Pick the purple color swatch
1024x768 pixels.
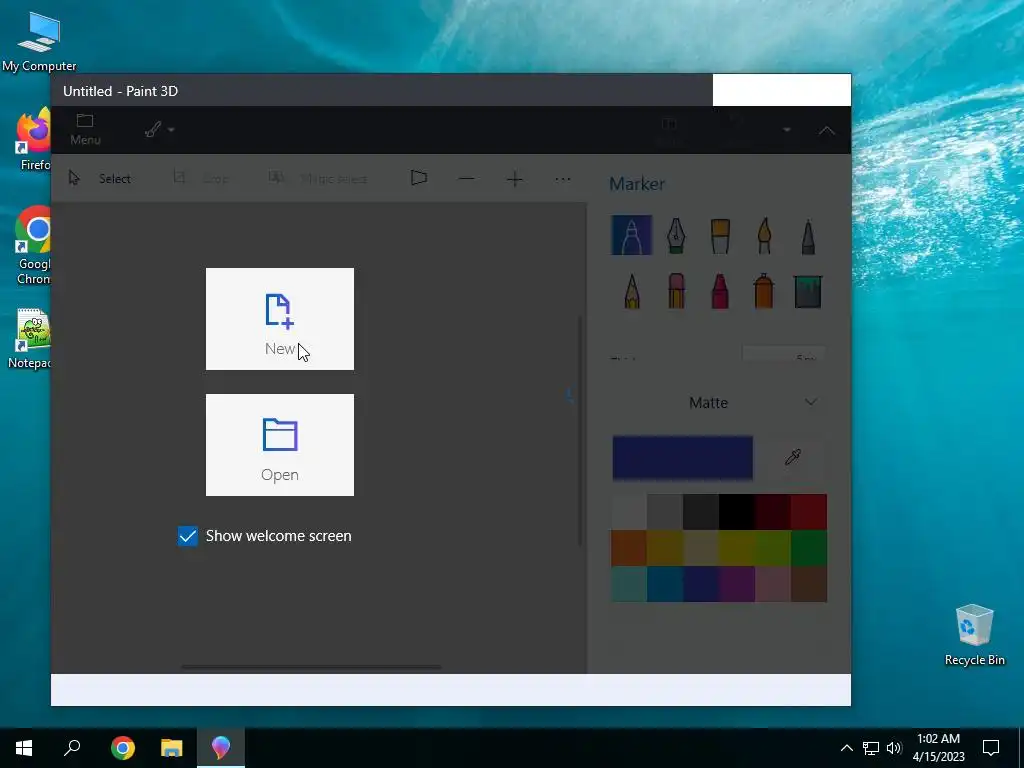tap(737, 584)
